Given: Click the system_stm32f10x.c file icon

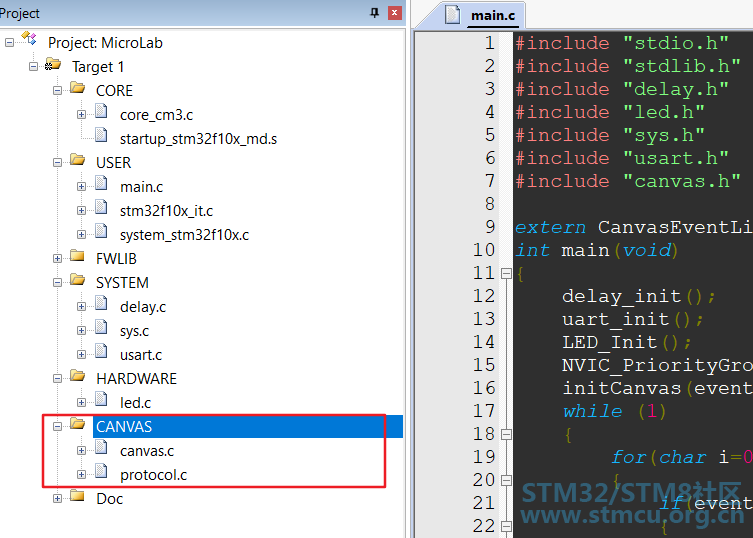Looking at the screenshot, I should point(101,232).
